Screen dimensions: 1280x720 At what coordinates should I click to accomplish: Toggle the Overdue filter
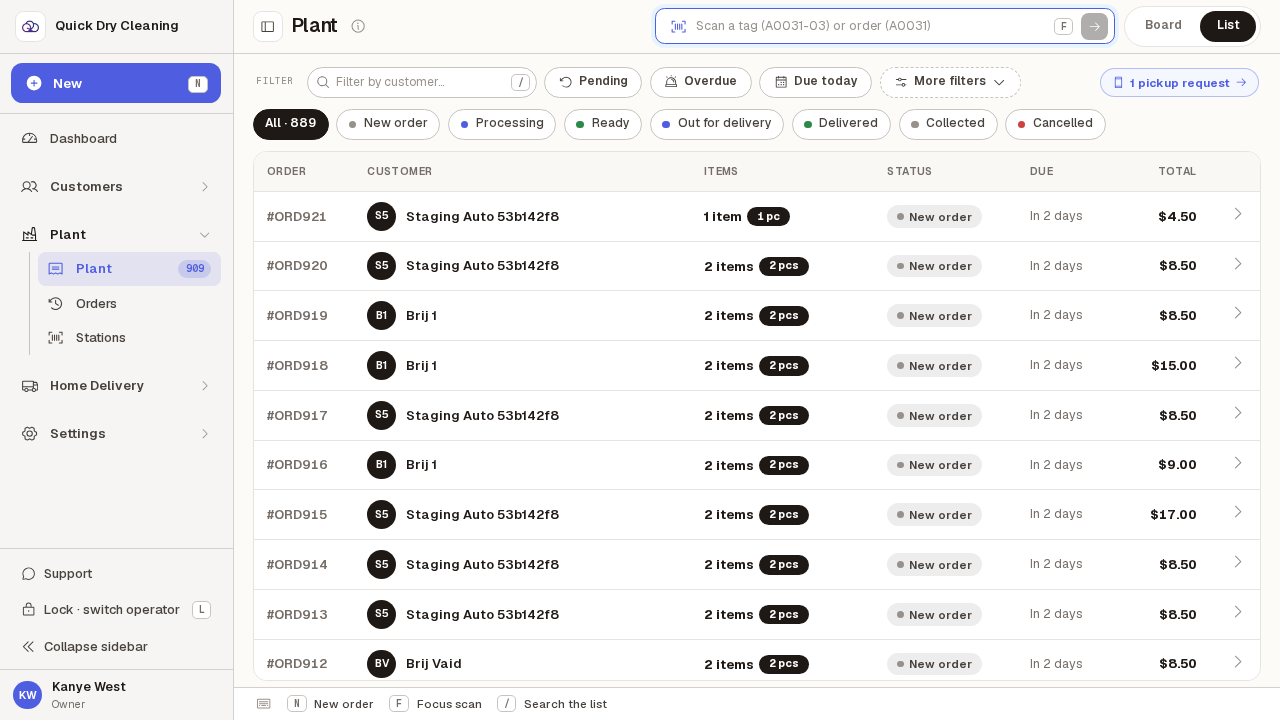click(701, 82)
